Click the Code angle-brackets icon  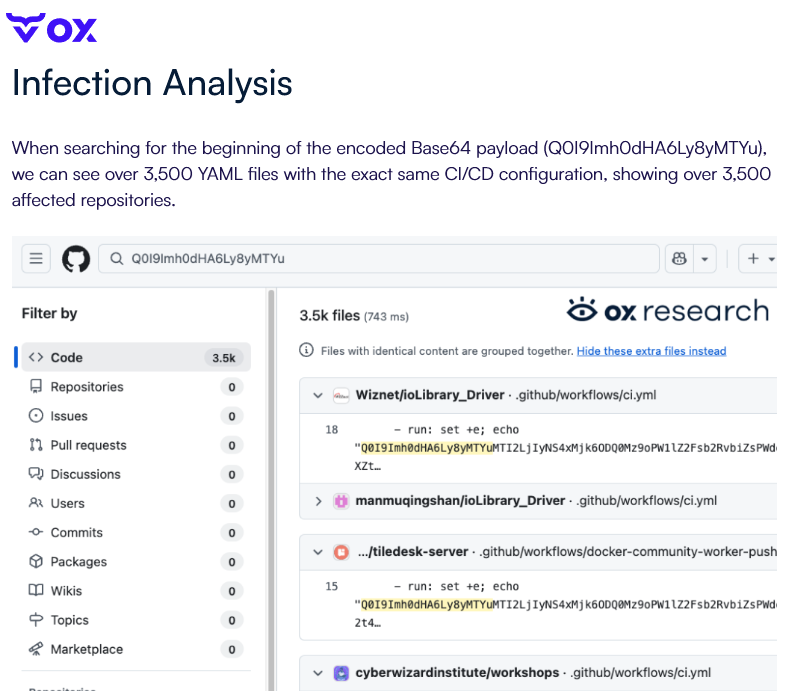coord(36,357)
